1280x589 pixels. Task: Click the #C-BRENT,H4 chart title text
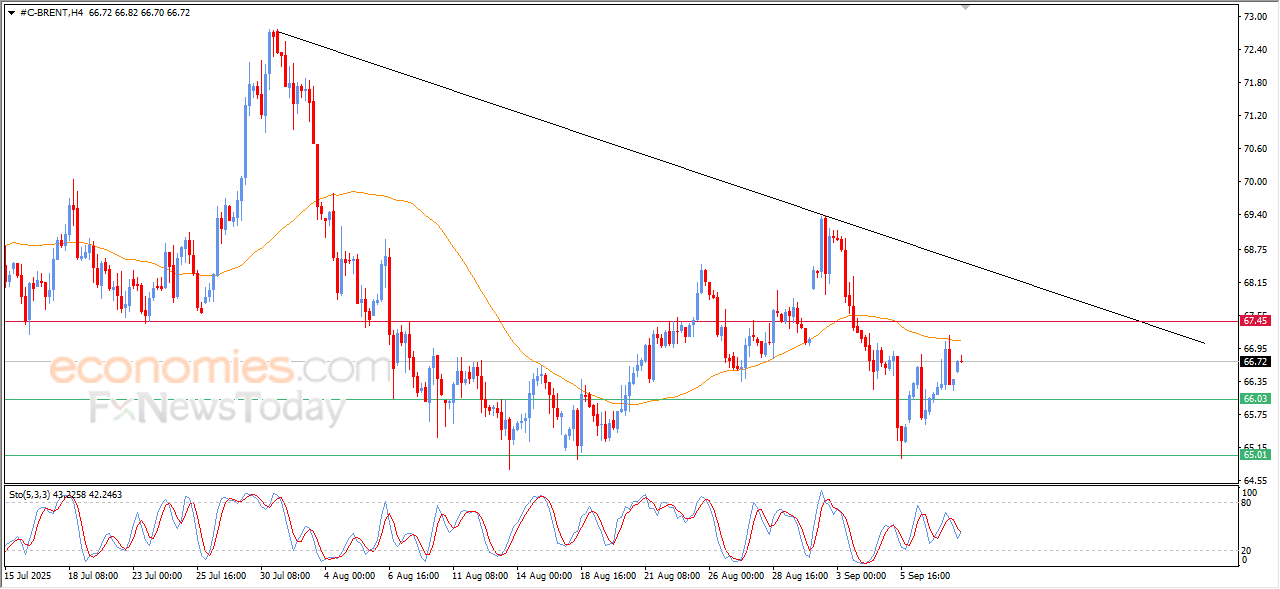click(x=51, y=13)
